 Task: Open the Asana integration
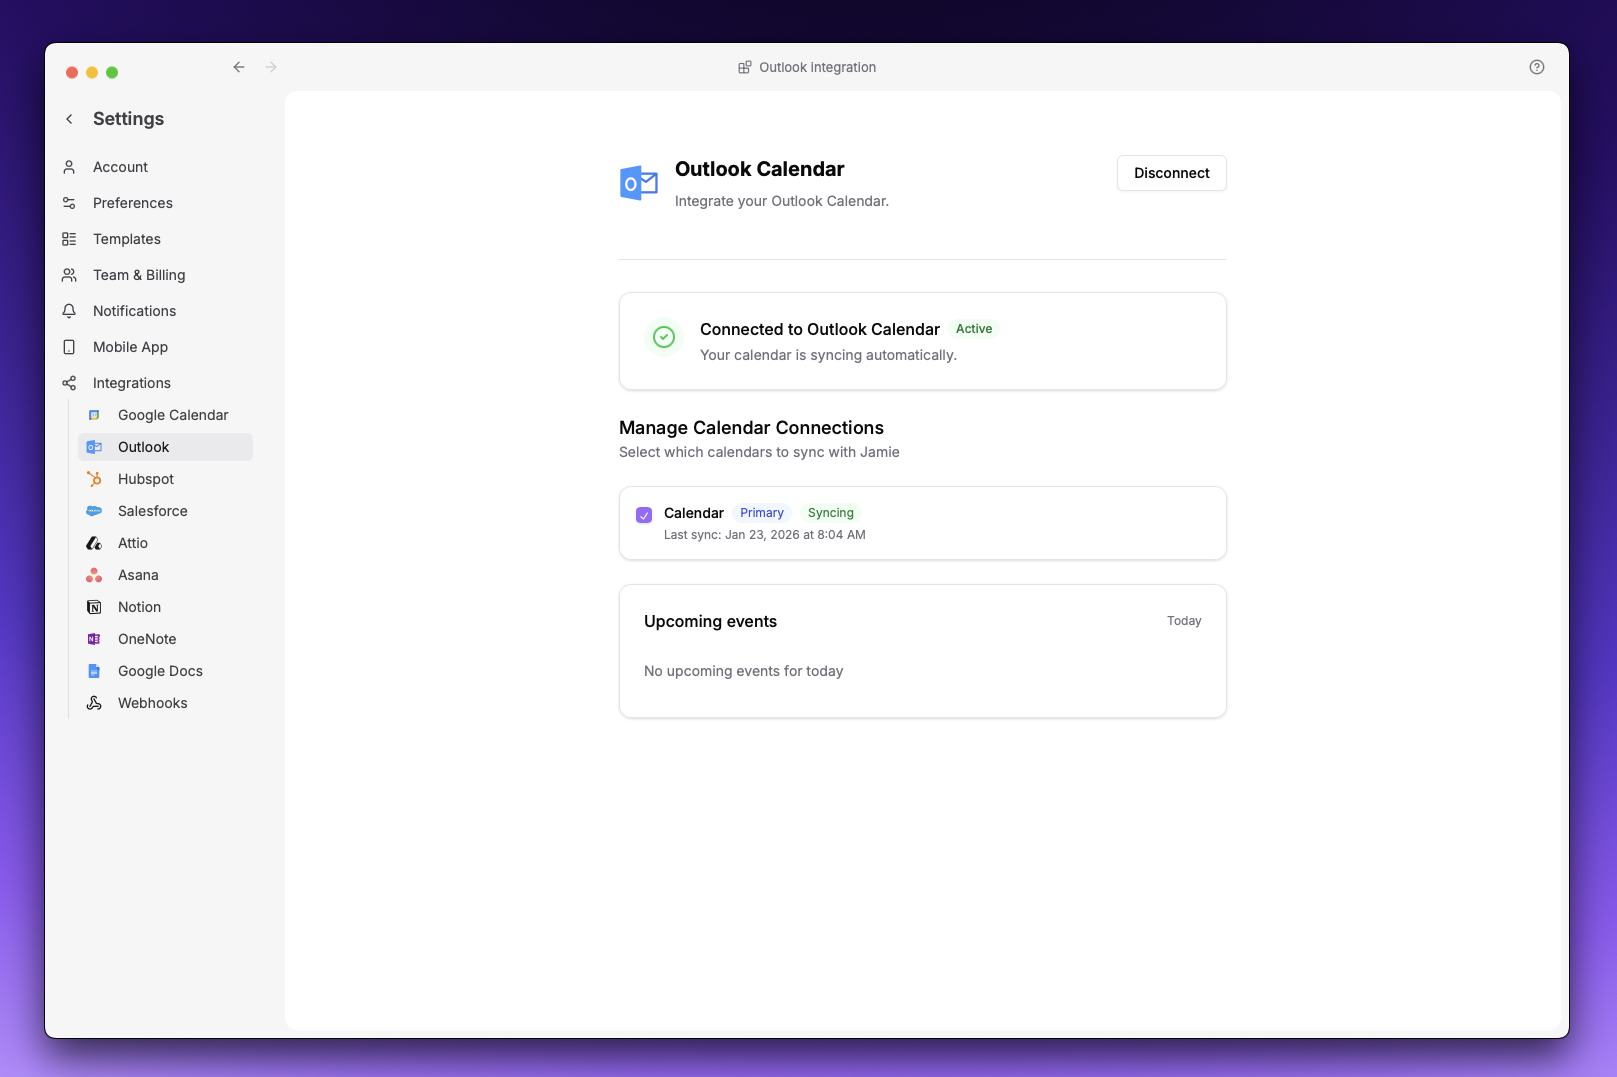tap(138, 575)
